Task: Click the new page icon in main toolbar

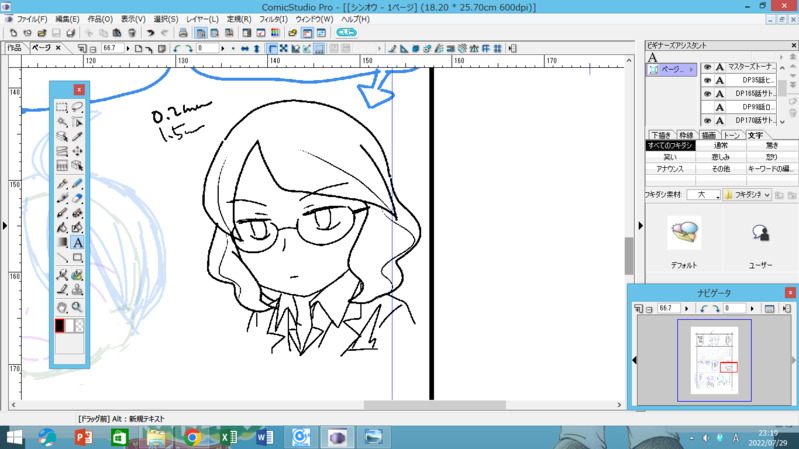Action: coord(13,33)
